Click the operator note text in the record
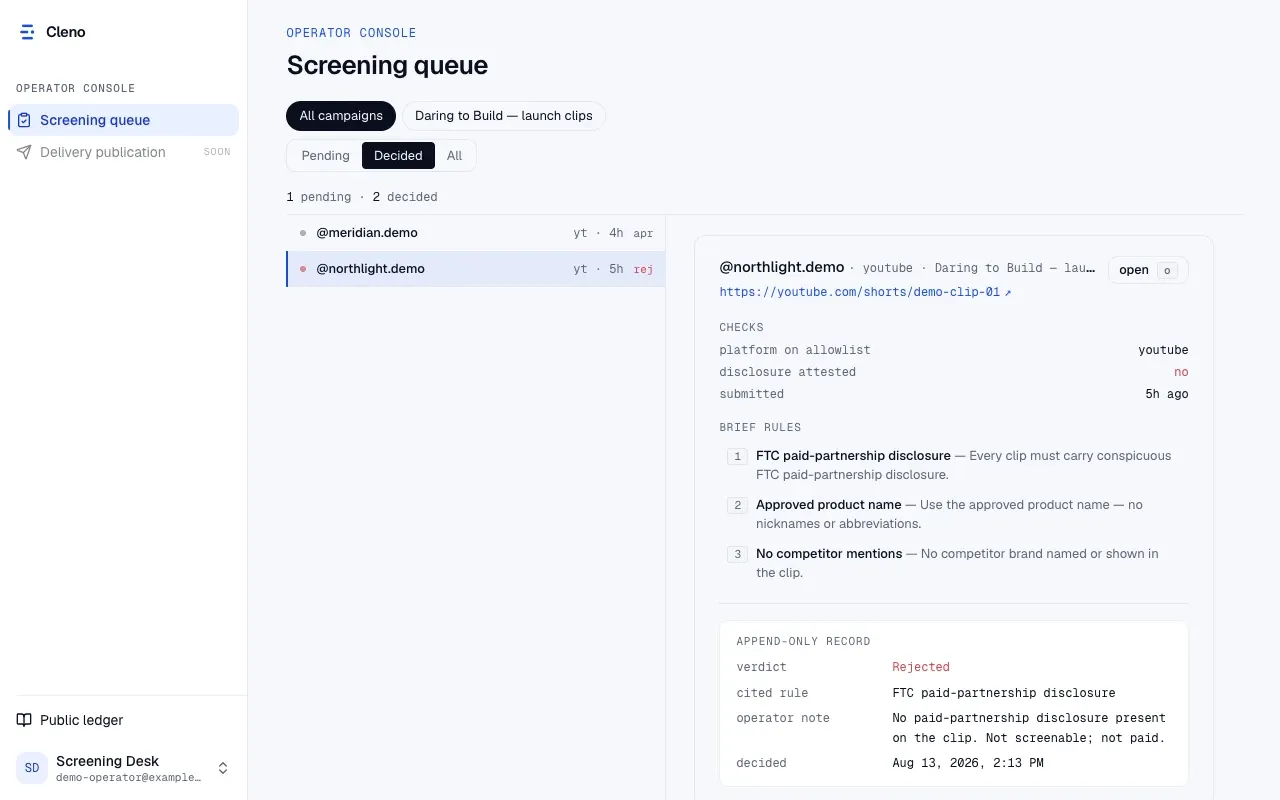This screenshot has height=800, width=1280. pyautogui.click(x=1029, y=728)
